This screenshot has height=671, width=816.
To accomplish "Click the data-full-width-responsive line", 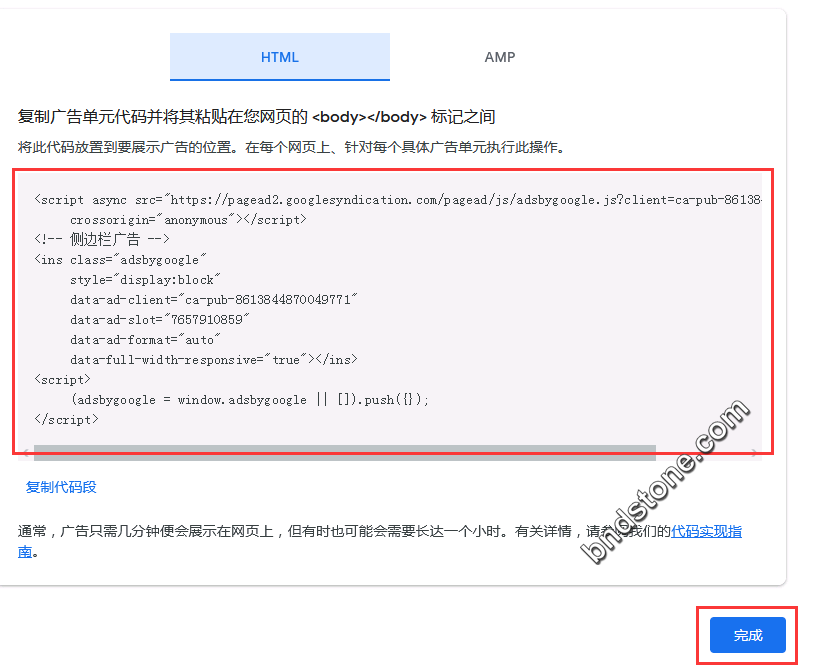I will (214, 360).
